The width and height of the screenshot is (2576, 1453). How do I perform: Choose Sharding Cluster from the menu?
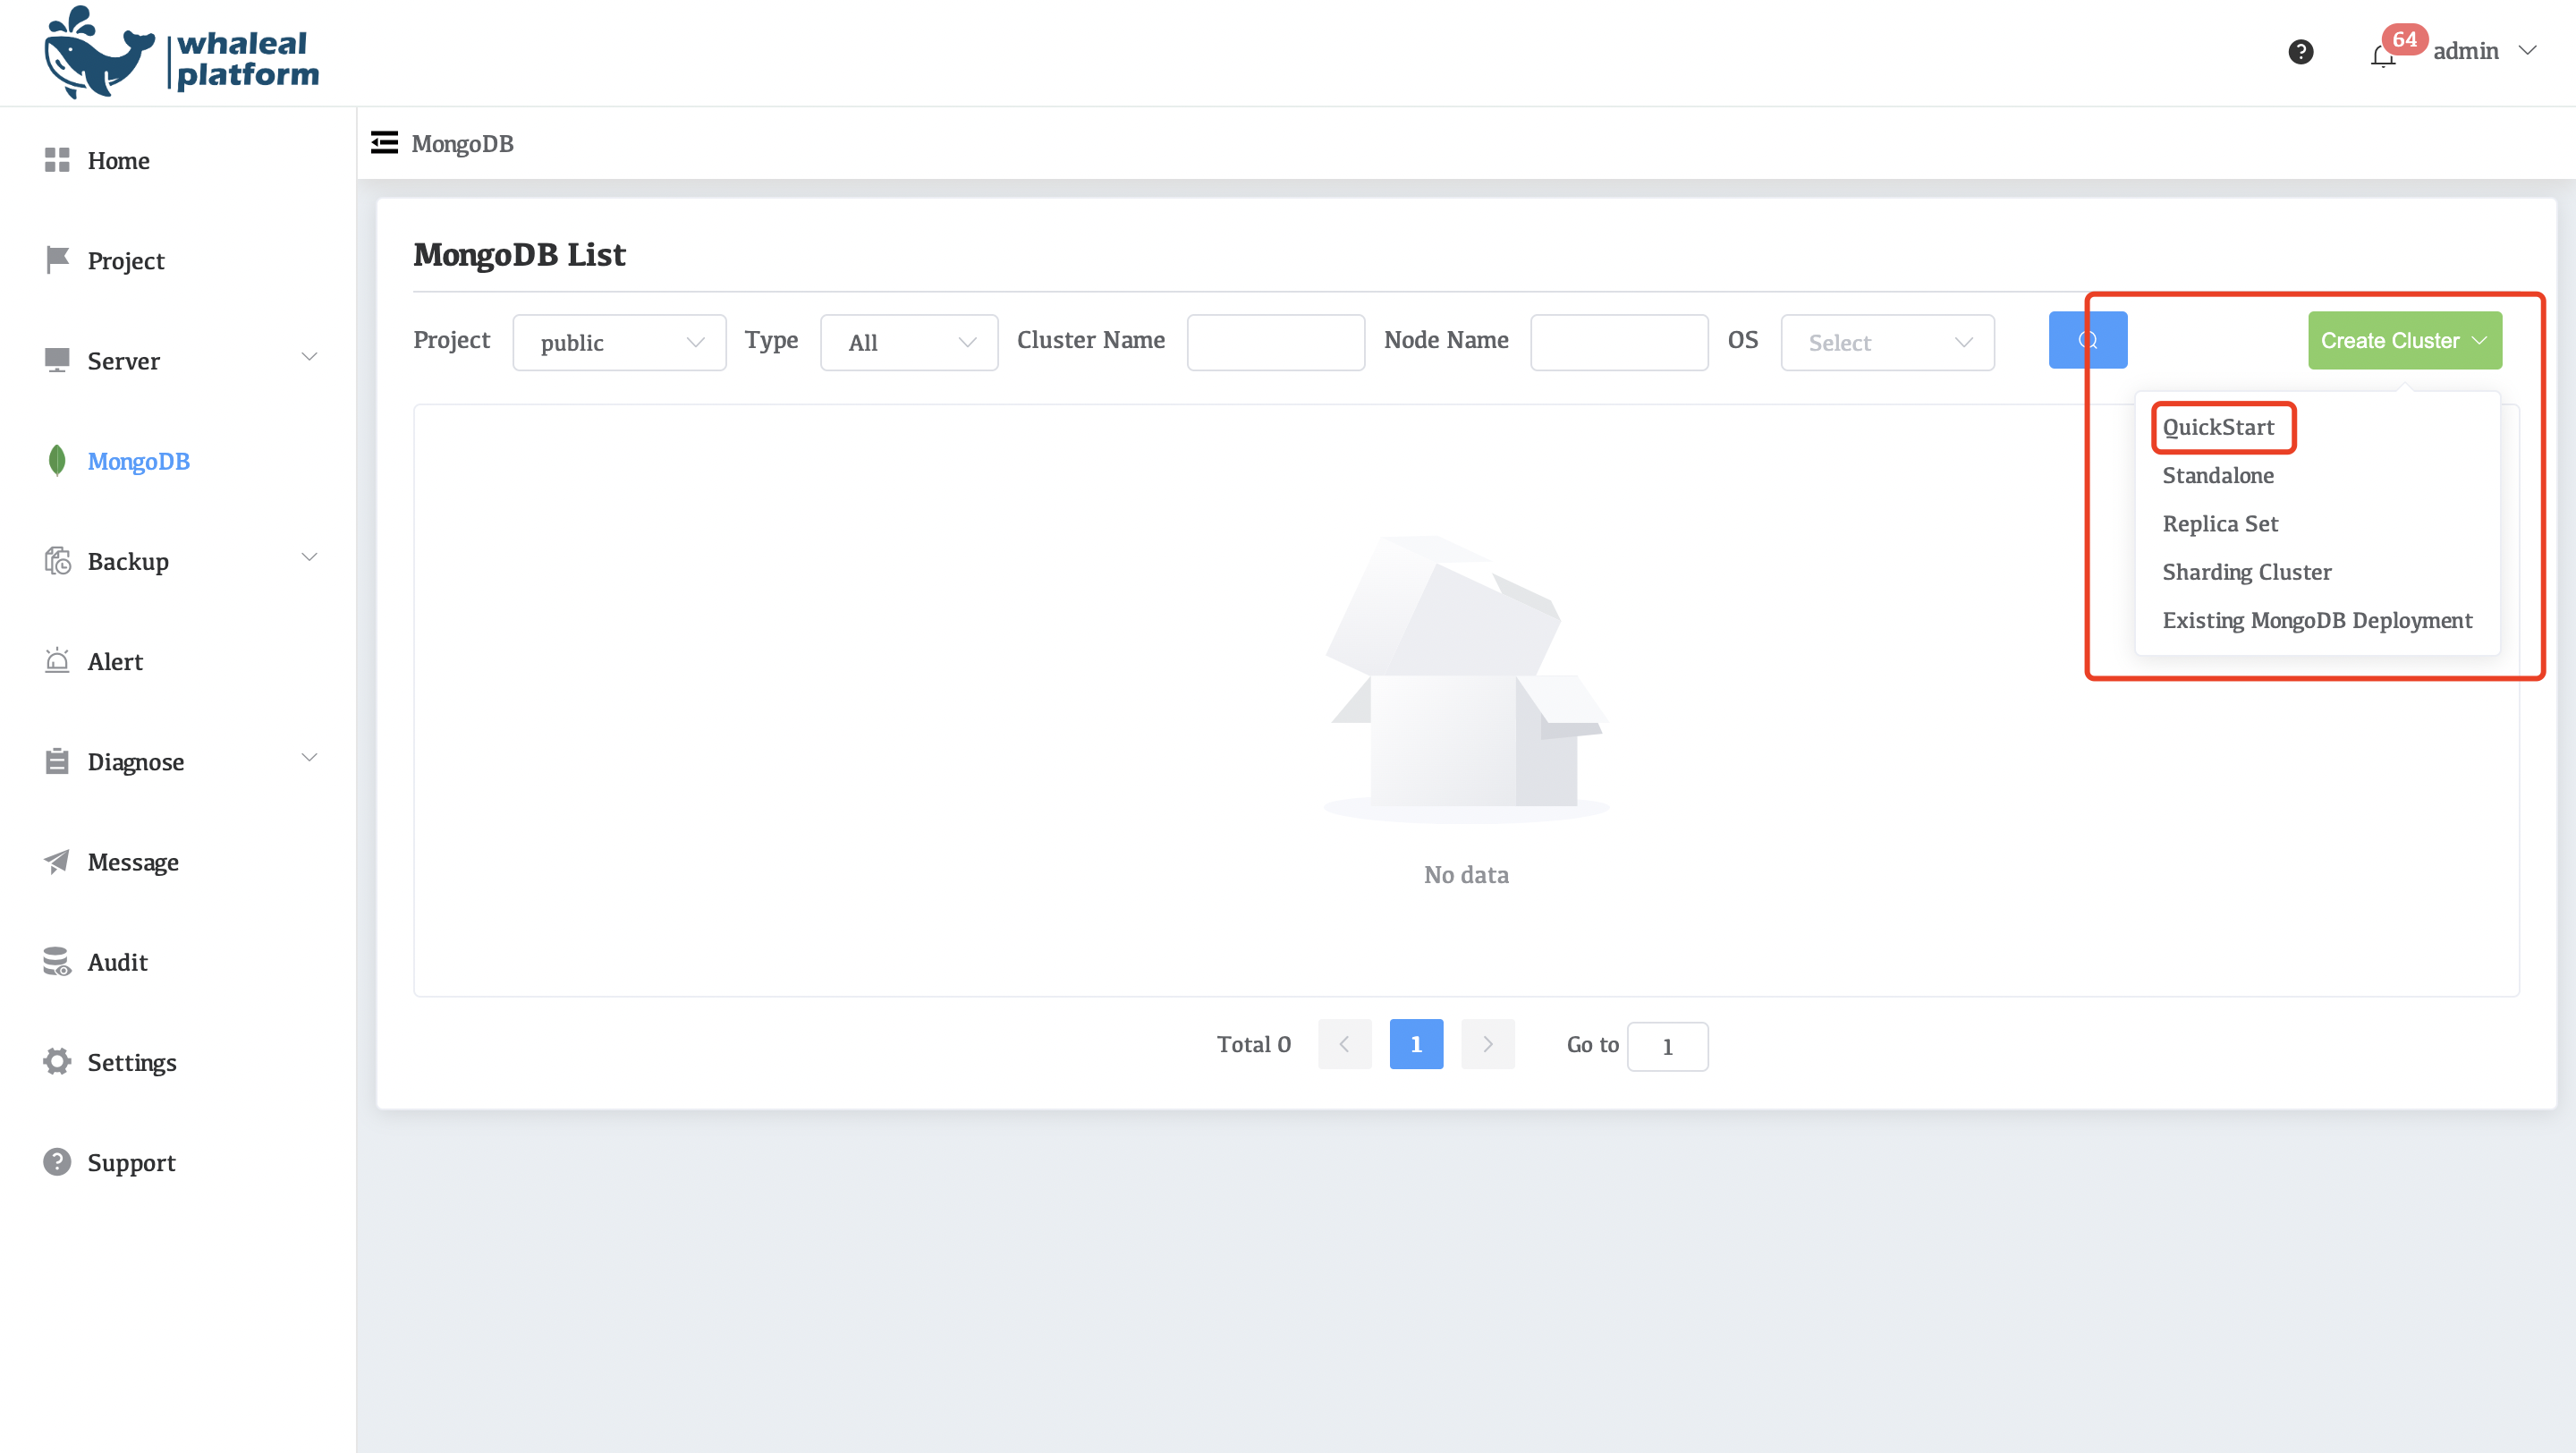[x=2247, y=571]
